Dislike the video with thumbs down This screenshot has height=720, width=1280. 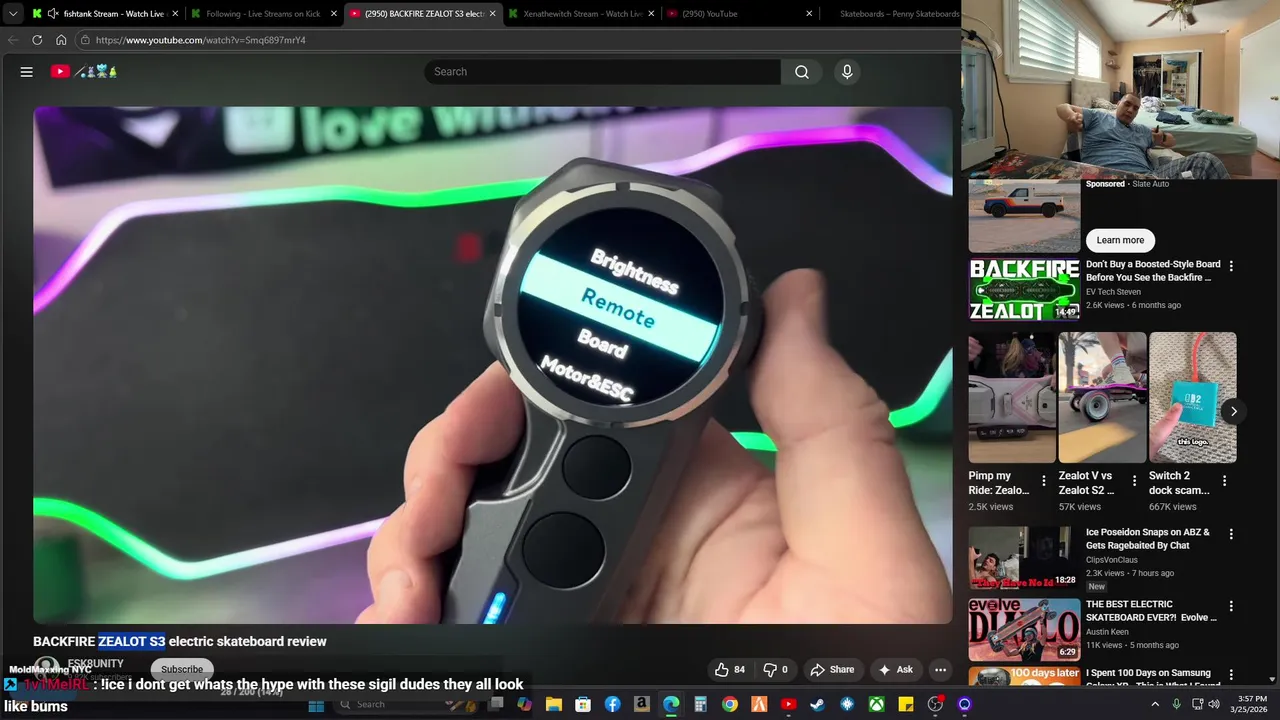click(x=776, y=670)
